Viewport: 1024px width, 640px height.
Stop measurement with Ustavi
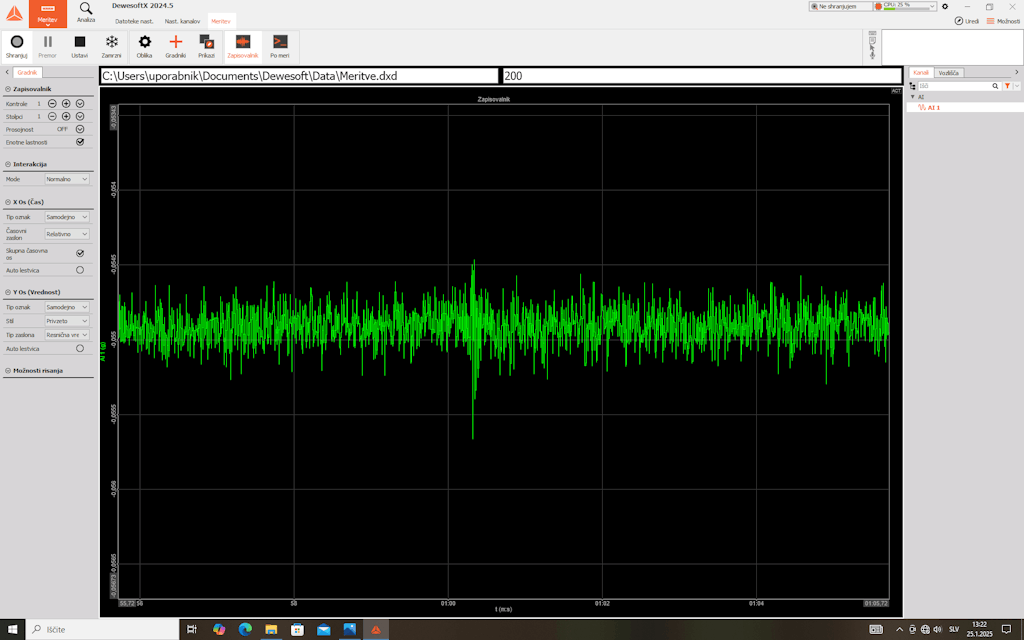80,47
